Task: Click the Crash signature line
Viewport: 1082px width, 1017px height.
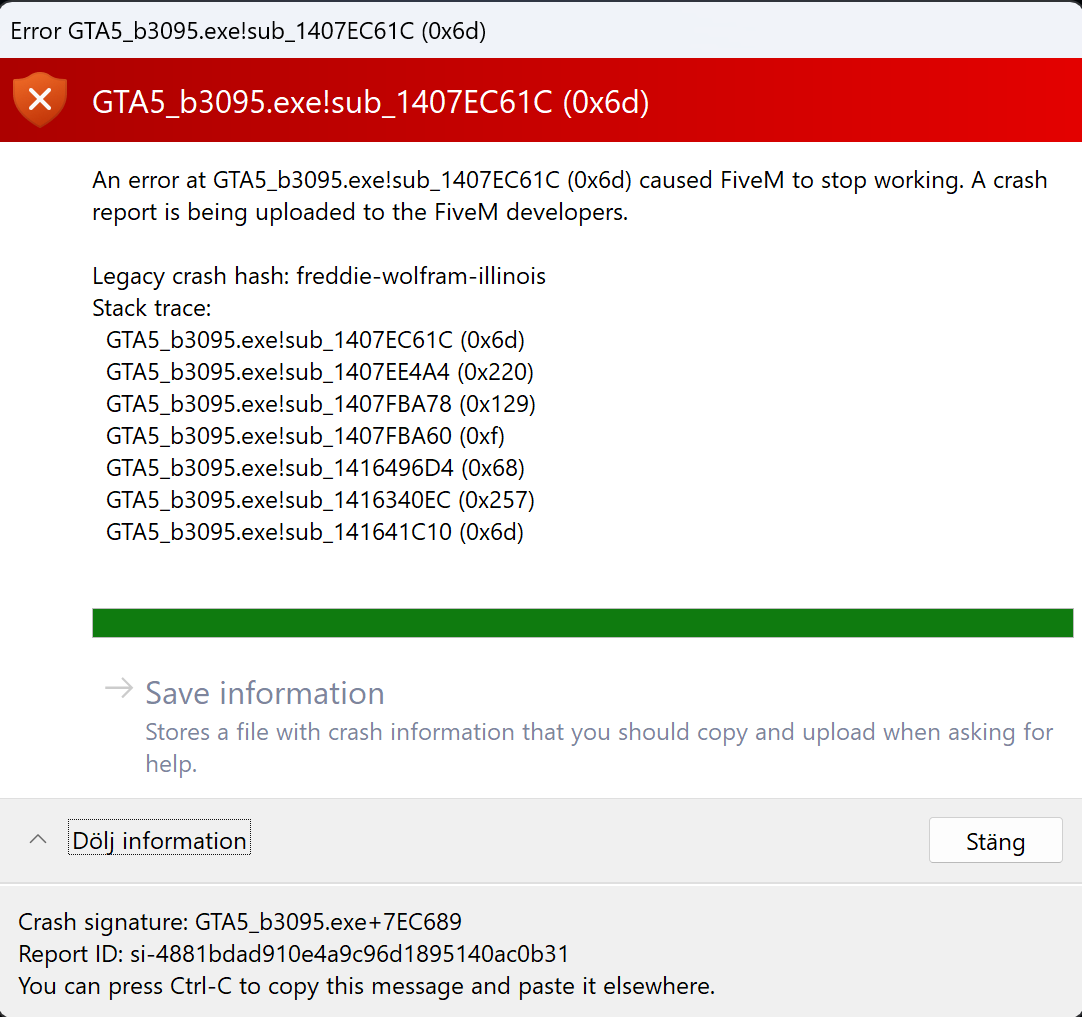Action: tap(239, 922)
